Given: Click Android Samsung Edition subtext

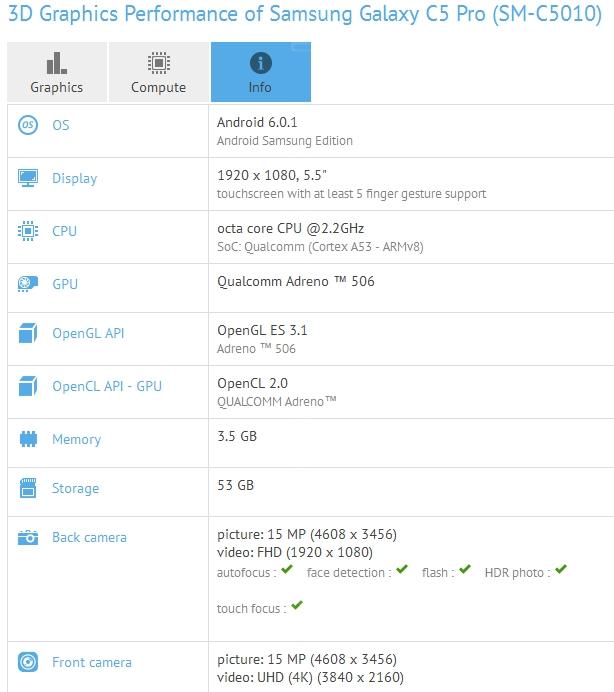Looking at the screenshot, I should (x=285, y=141).
